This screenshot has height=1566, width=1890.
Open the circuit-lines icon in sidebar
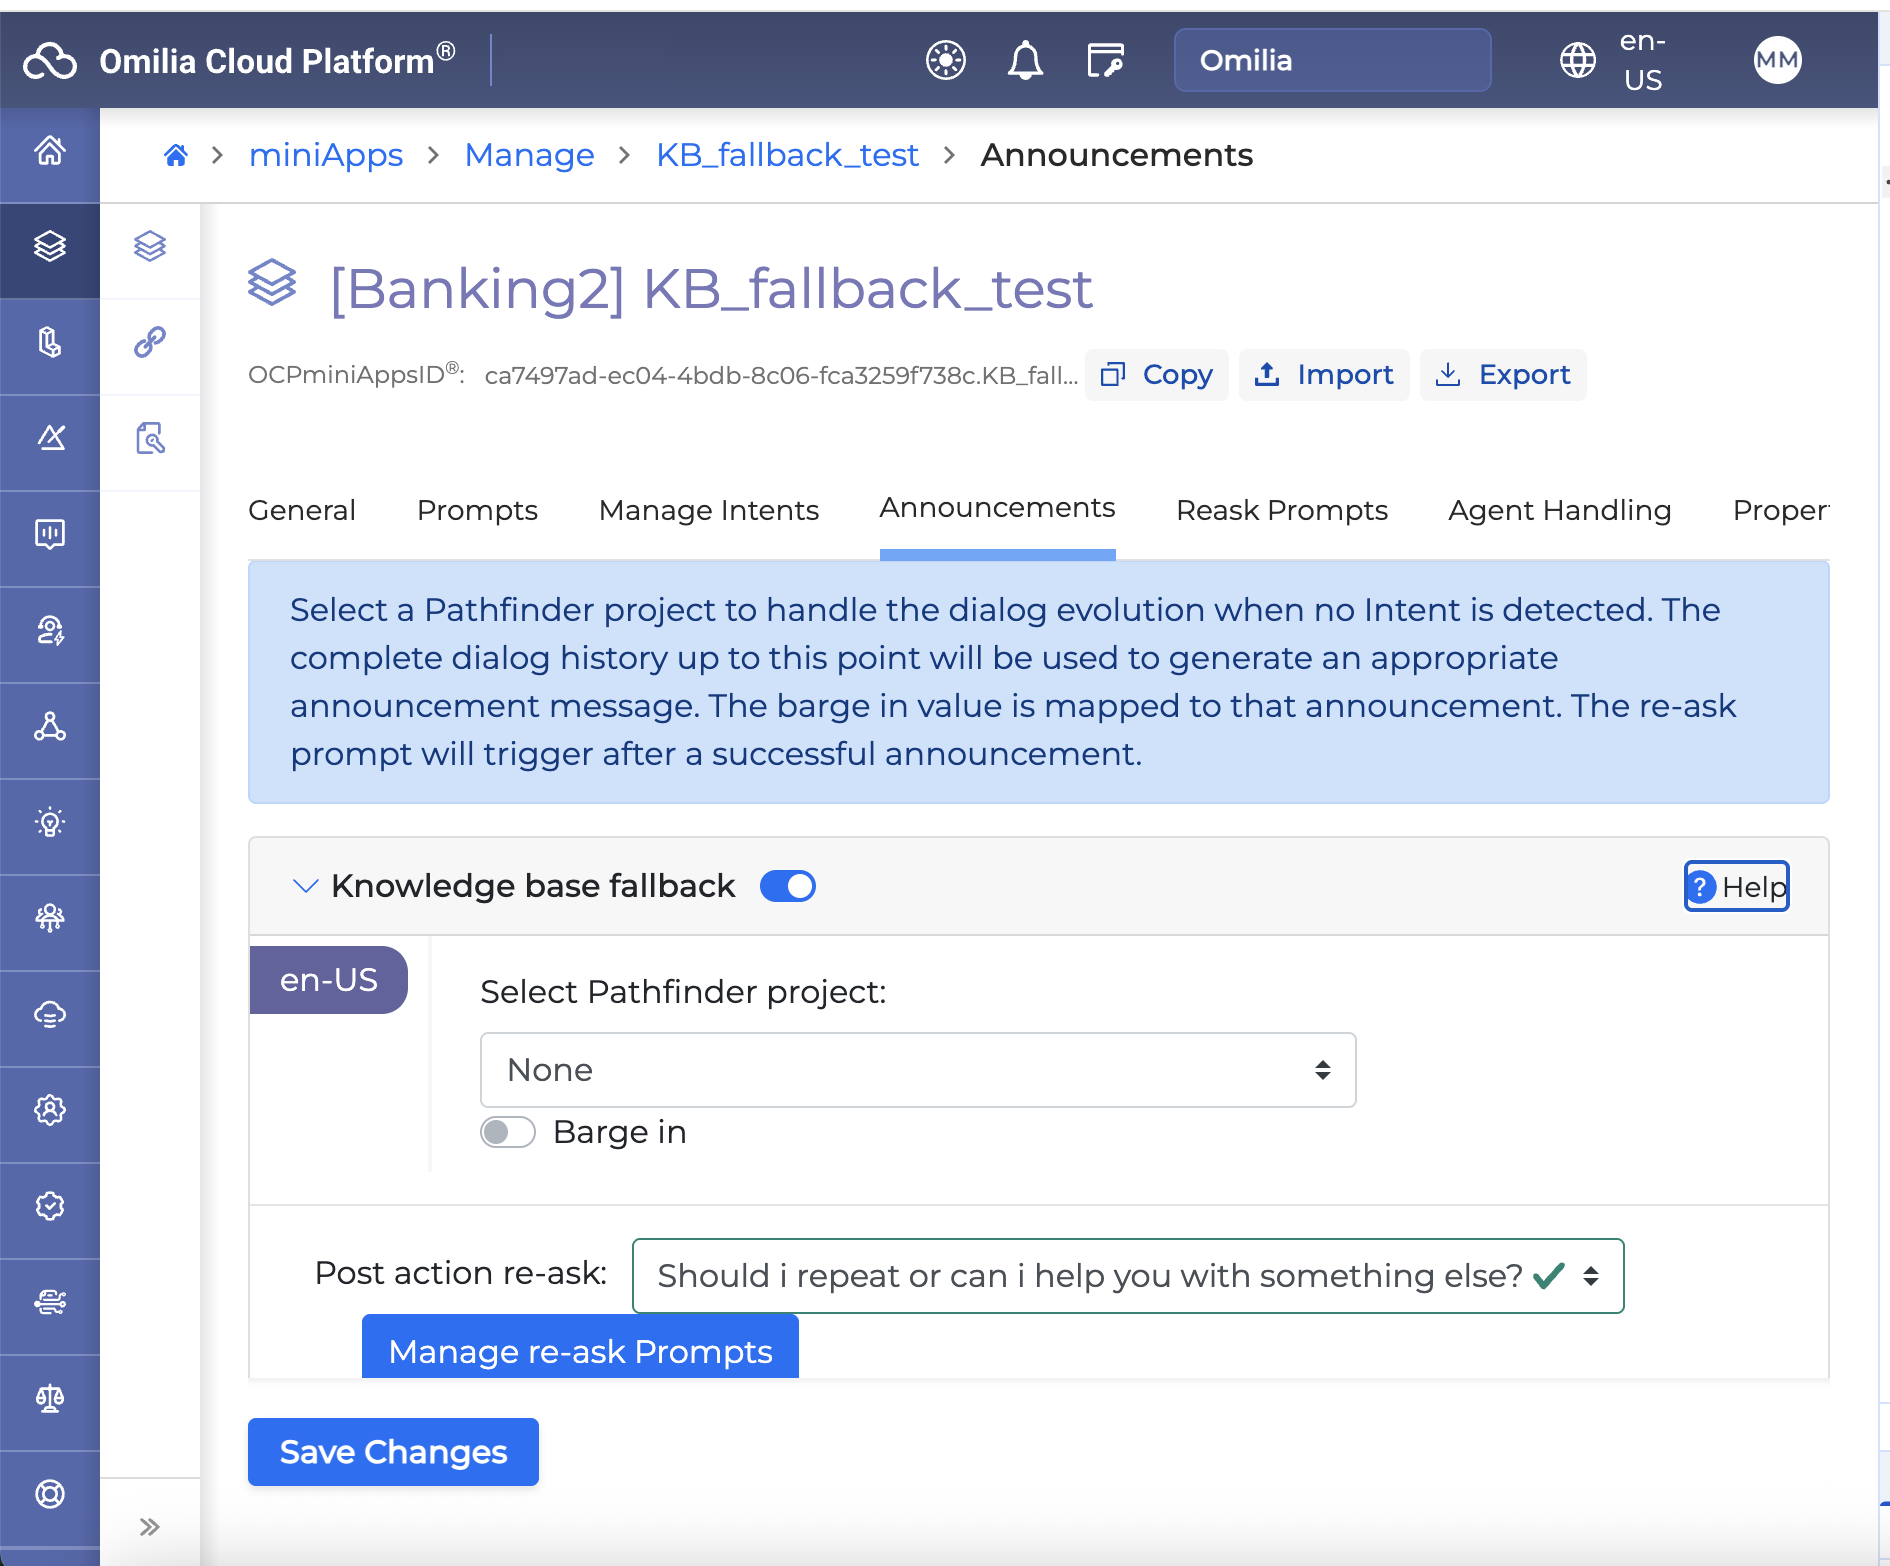click(x=50, y=1302)
